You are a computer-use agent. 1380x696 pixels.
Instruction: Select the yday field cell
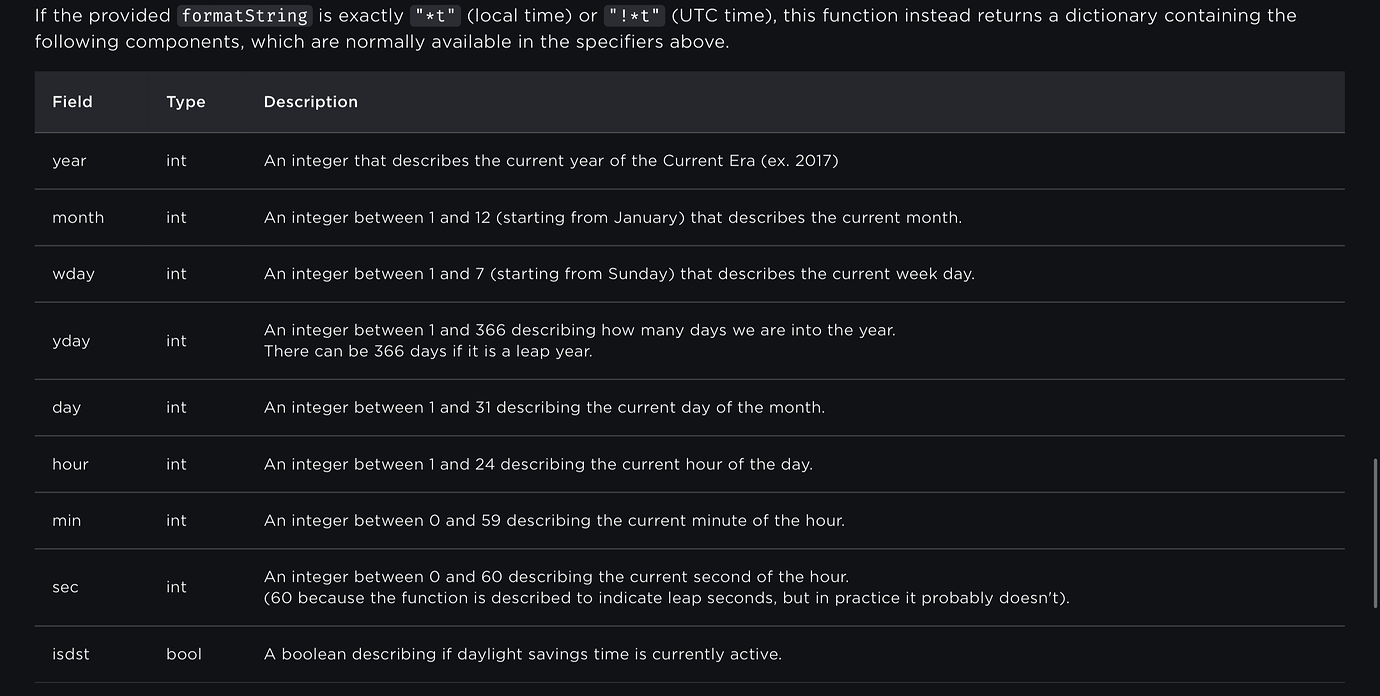(71, 341)
